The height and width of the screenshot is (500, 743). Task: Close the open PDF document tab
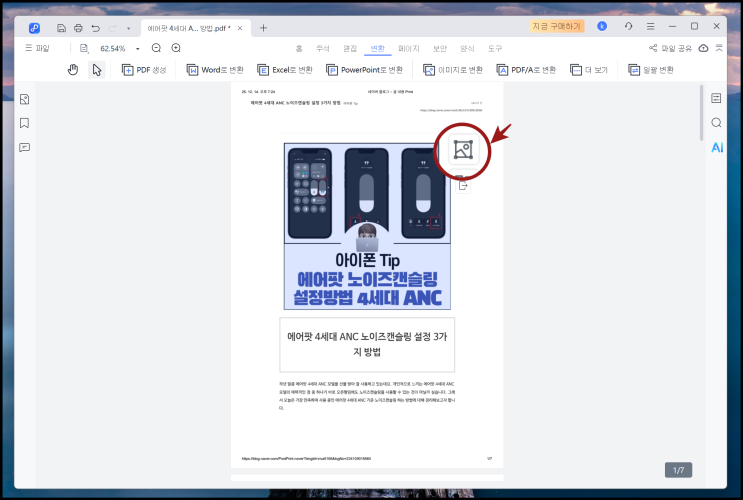coord(240,28)
